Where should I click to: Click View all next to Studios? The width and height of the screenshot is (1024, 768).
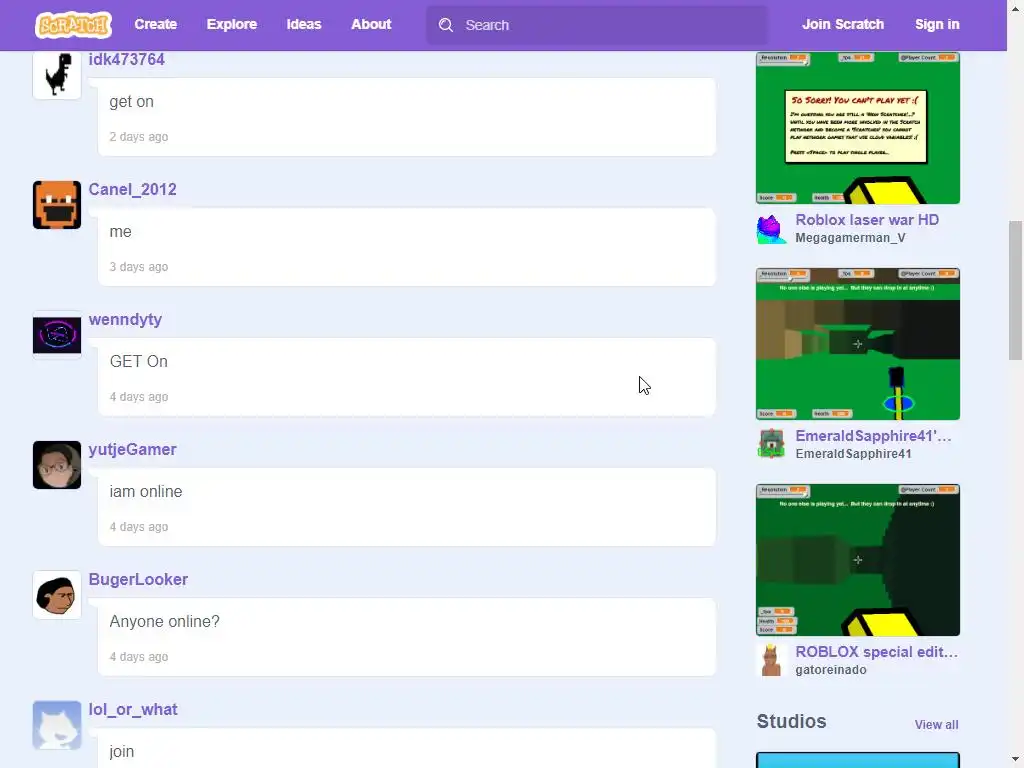click(x=936, y=725)
